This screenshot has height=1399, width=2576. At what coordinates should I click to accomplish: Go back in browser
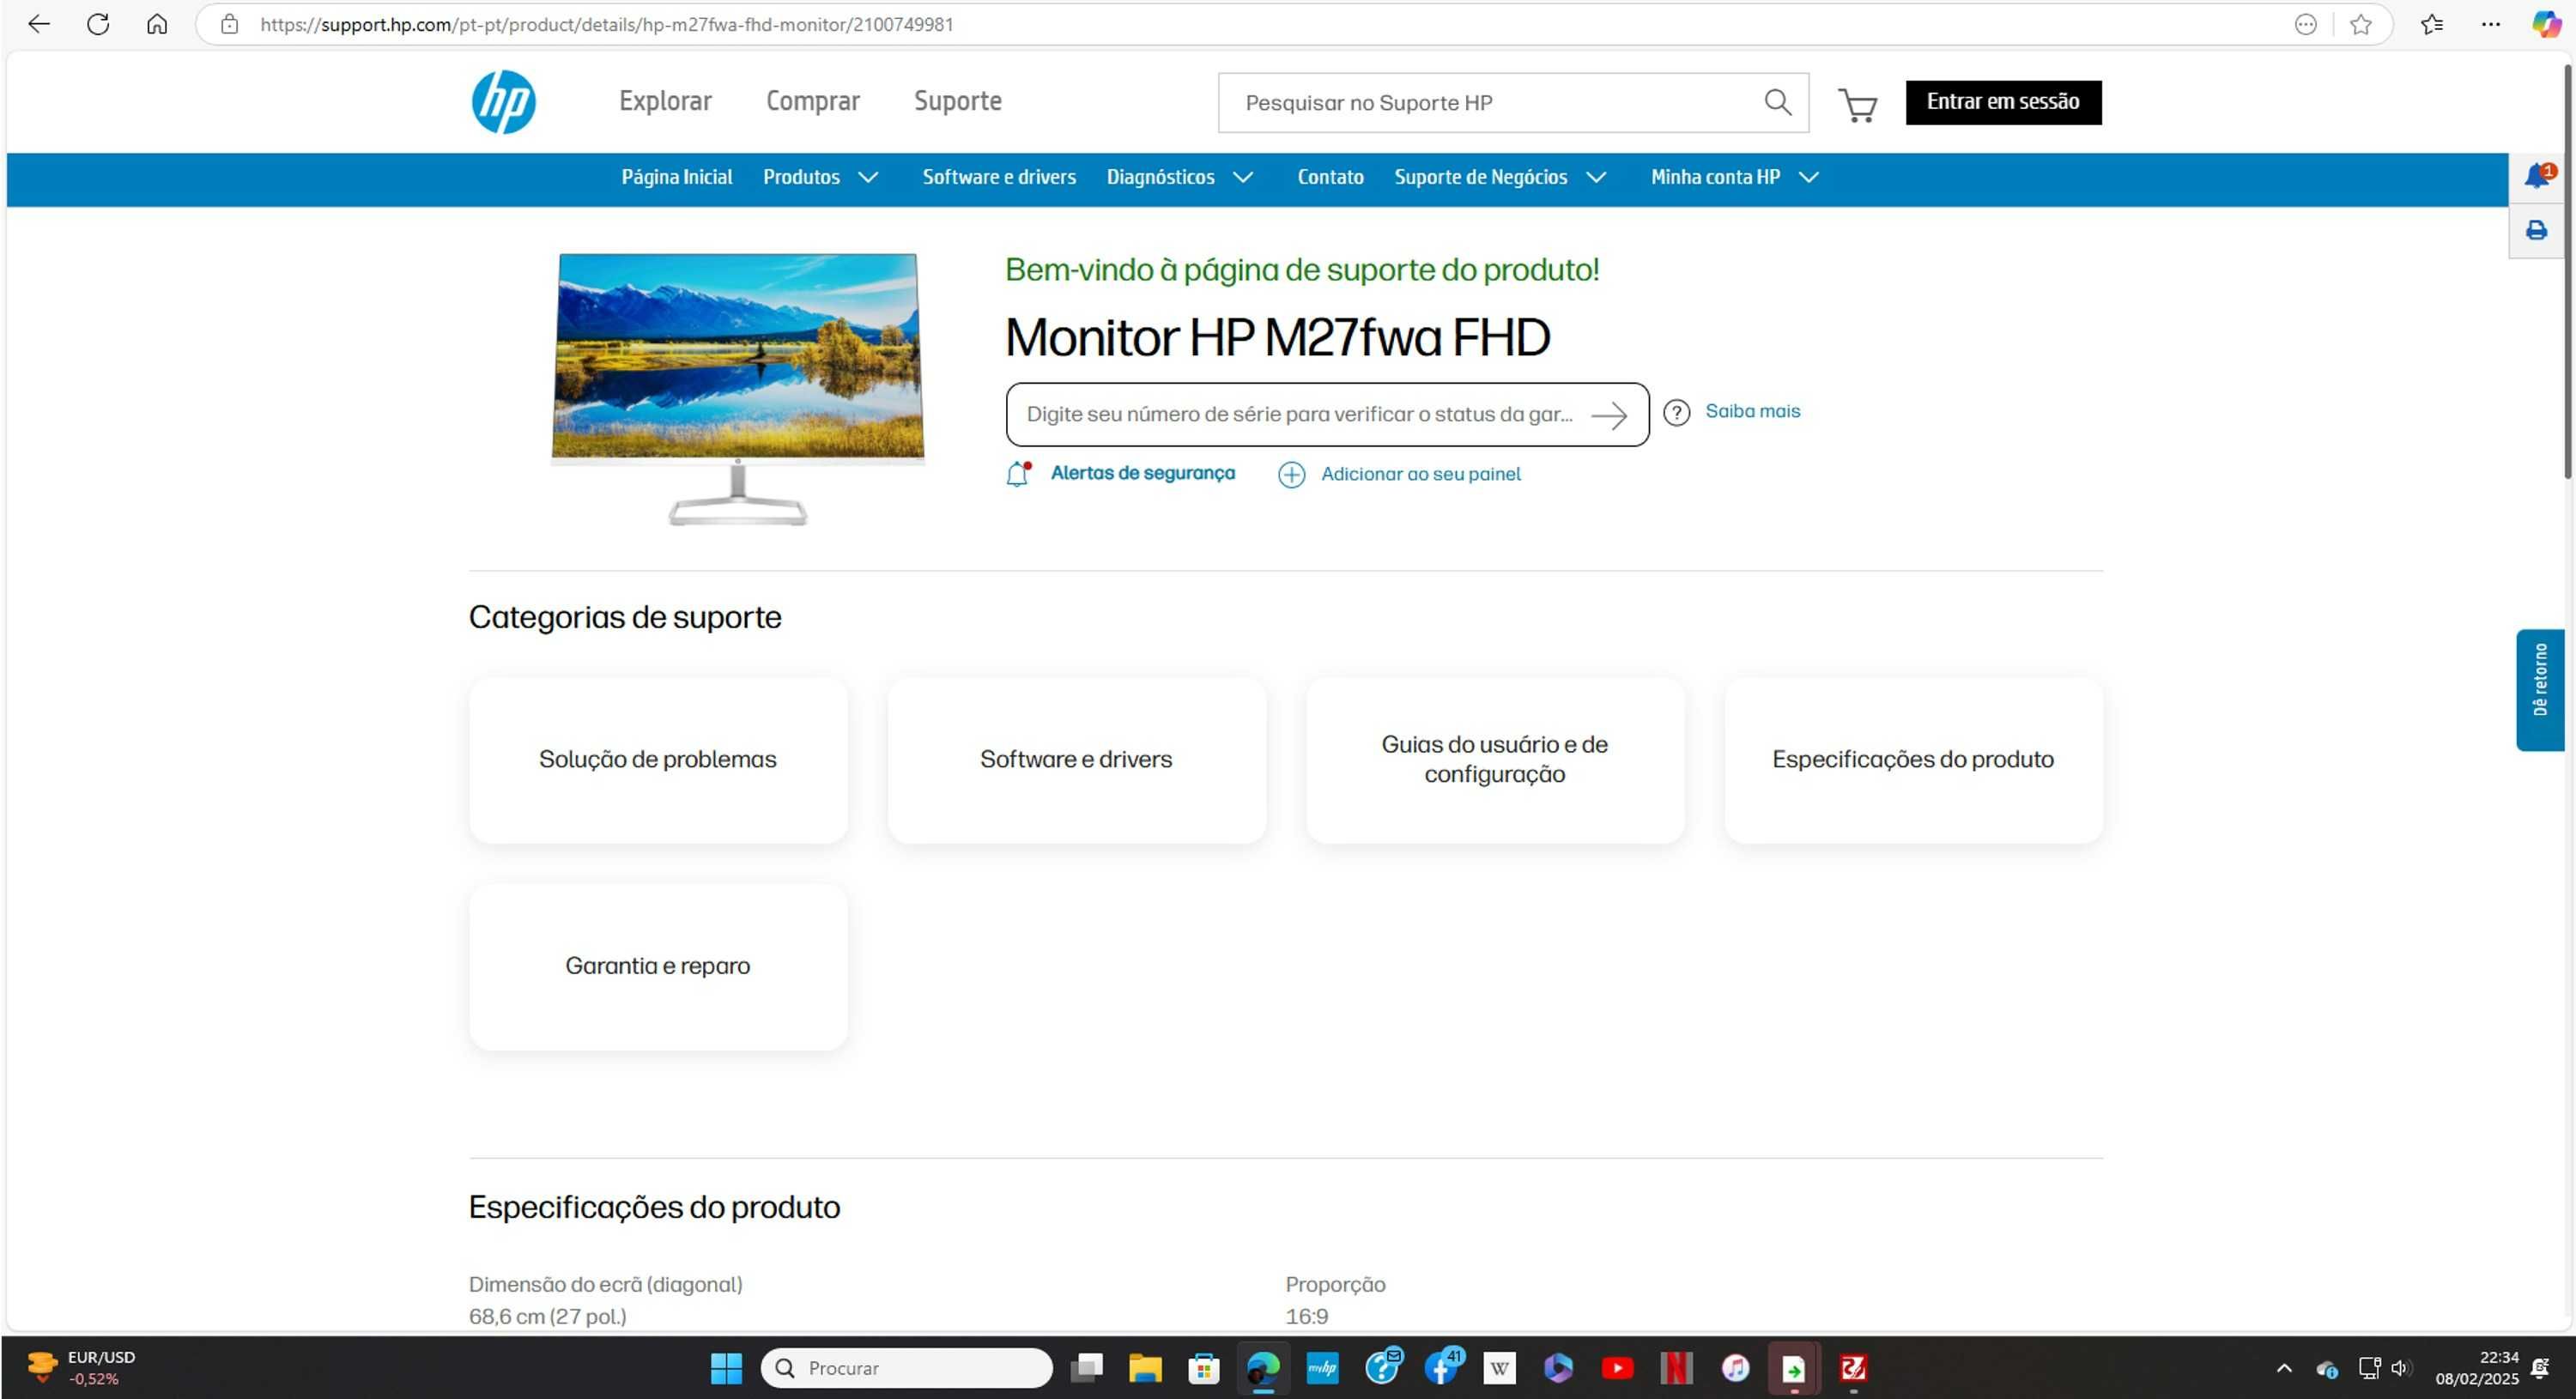(x=39, y=24)
